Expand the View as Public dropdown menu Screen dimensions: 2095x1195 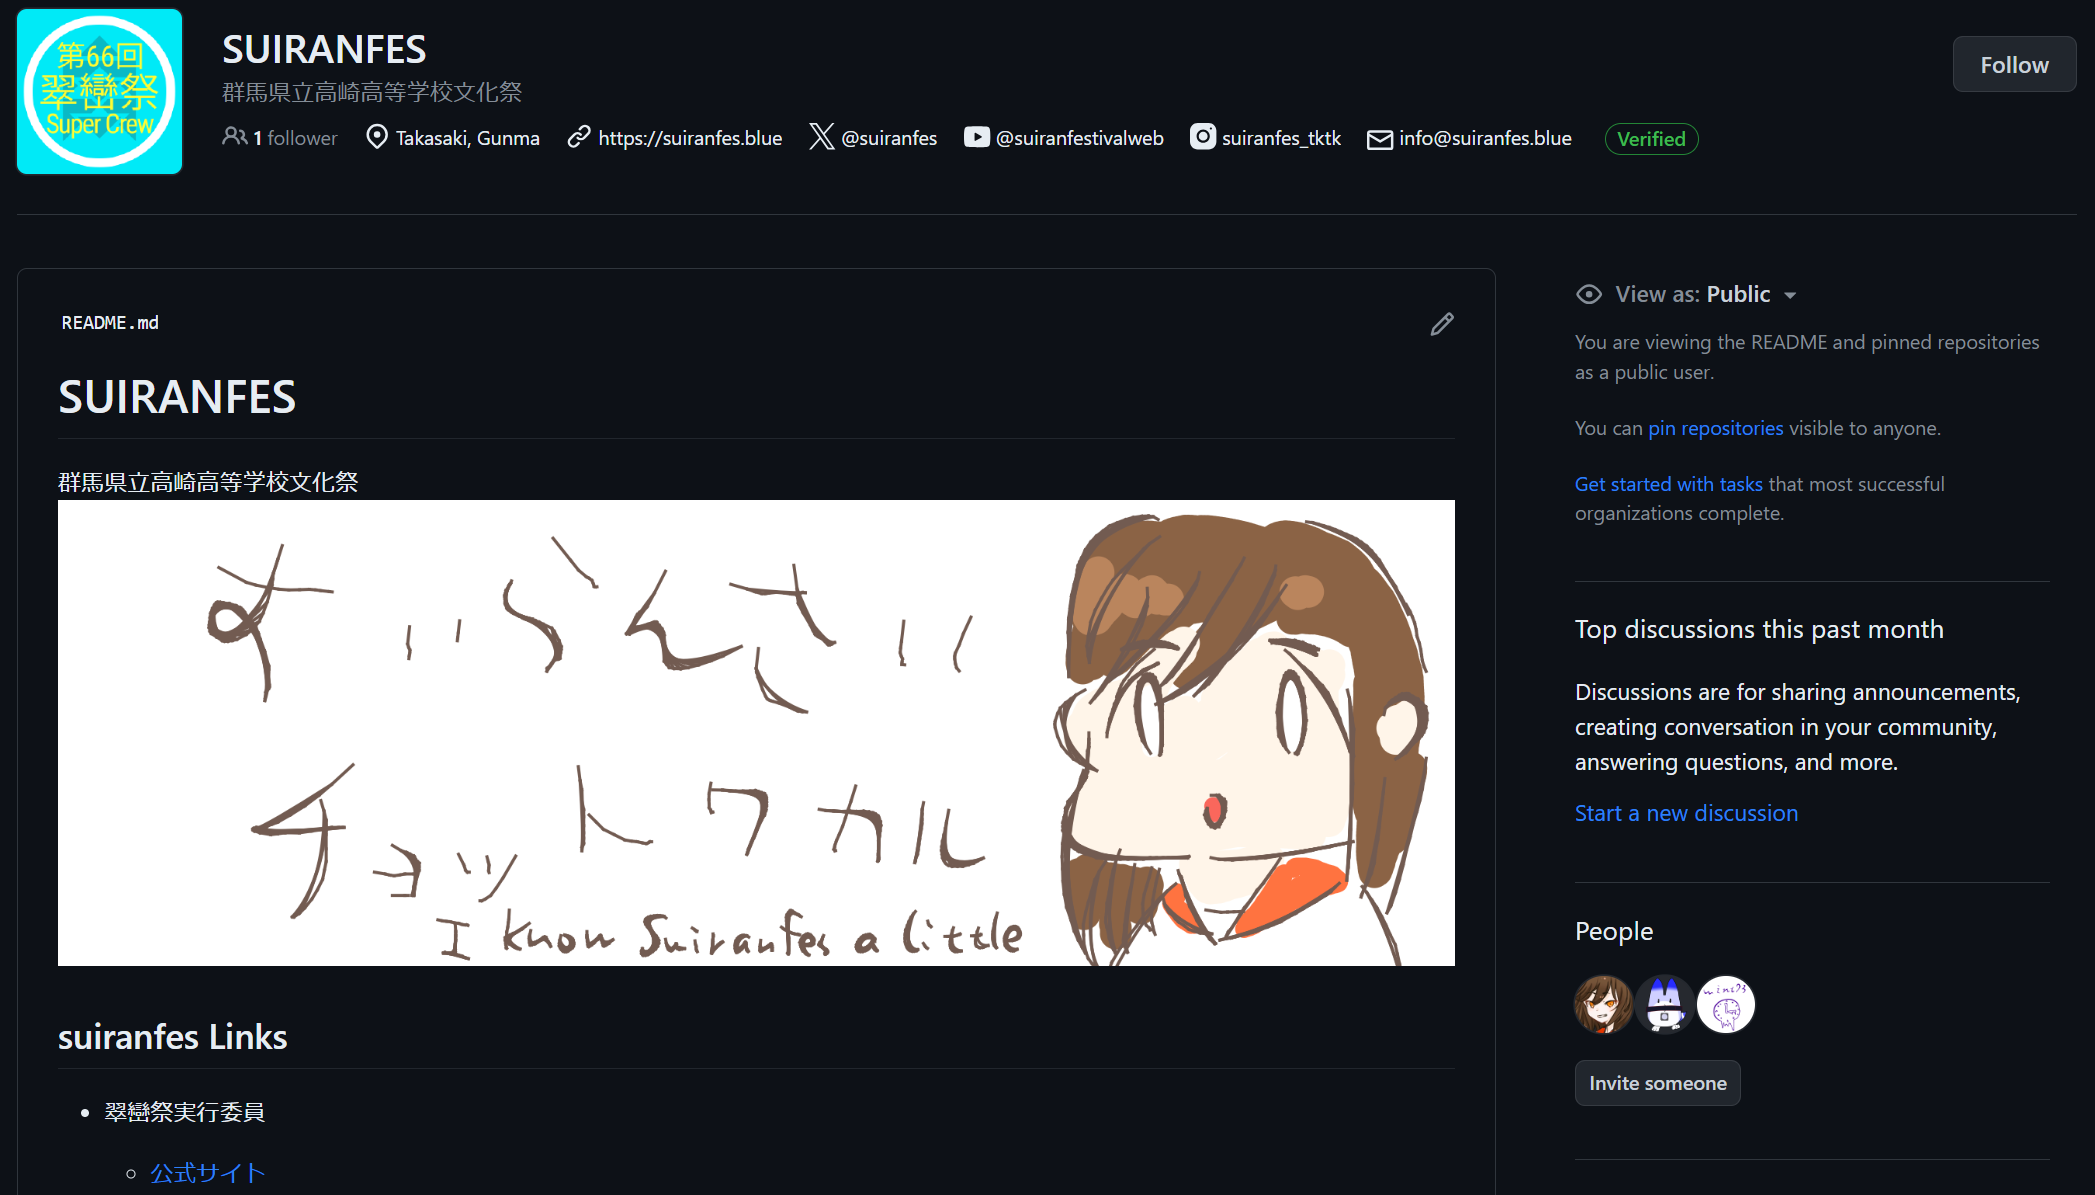point(1791,295)
